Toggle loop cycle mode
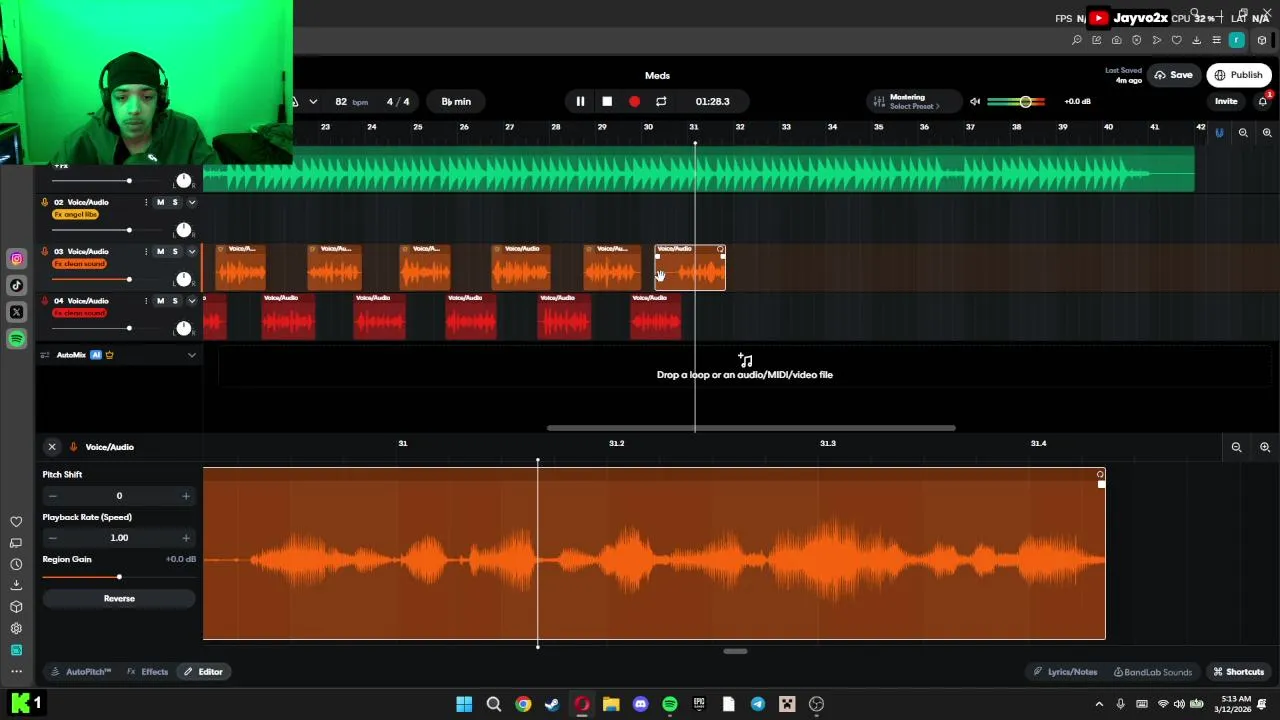This screenshot has height=720, width=1280. (x=661, y=101)
